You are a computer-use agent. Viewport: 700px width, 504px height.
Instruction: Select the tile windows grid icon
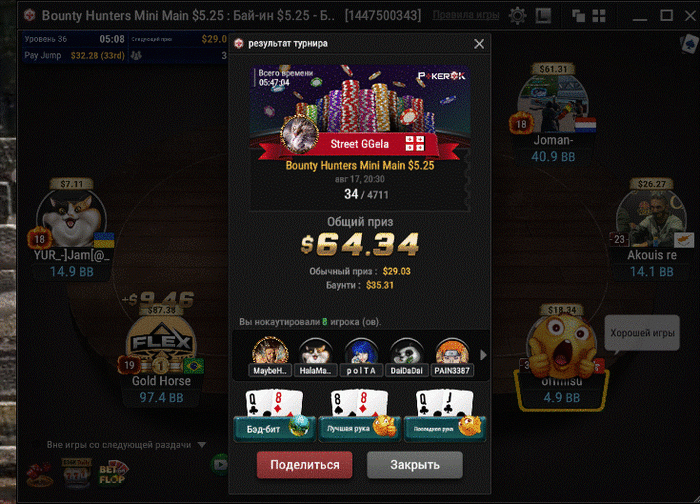[x=599, y=16]
